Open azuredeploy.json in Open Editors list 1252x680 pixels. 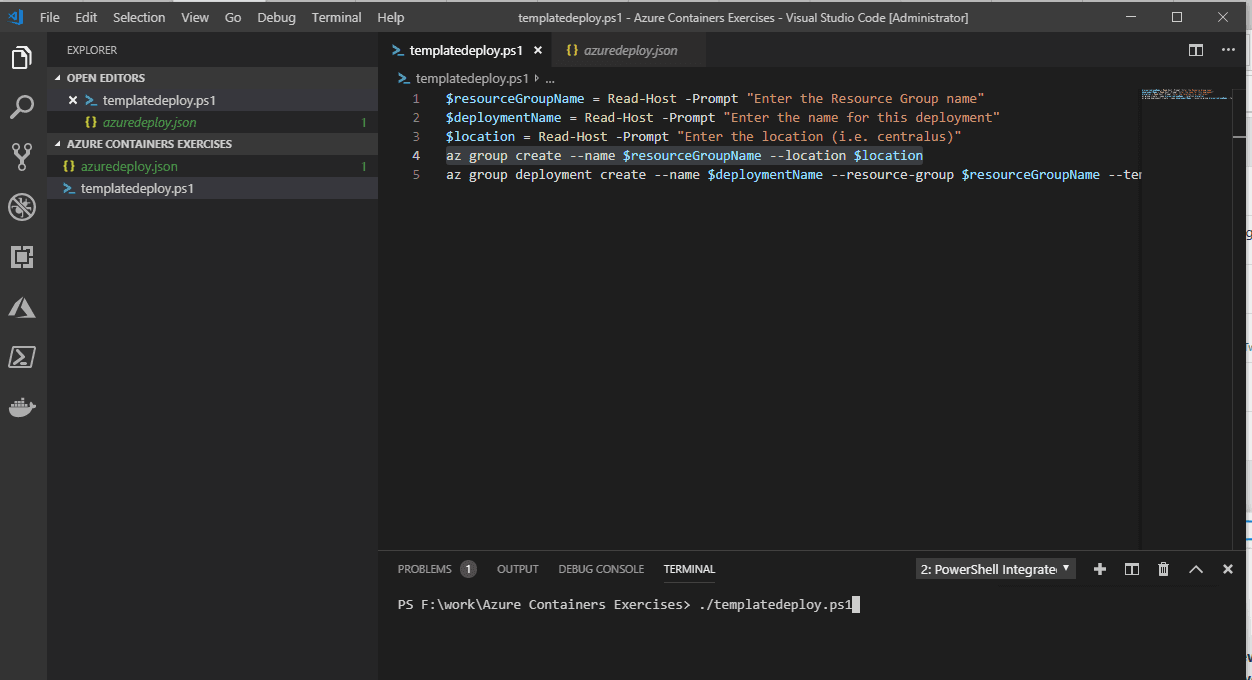click(212, 122)
